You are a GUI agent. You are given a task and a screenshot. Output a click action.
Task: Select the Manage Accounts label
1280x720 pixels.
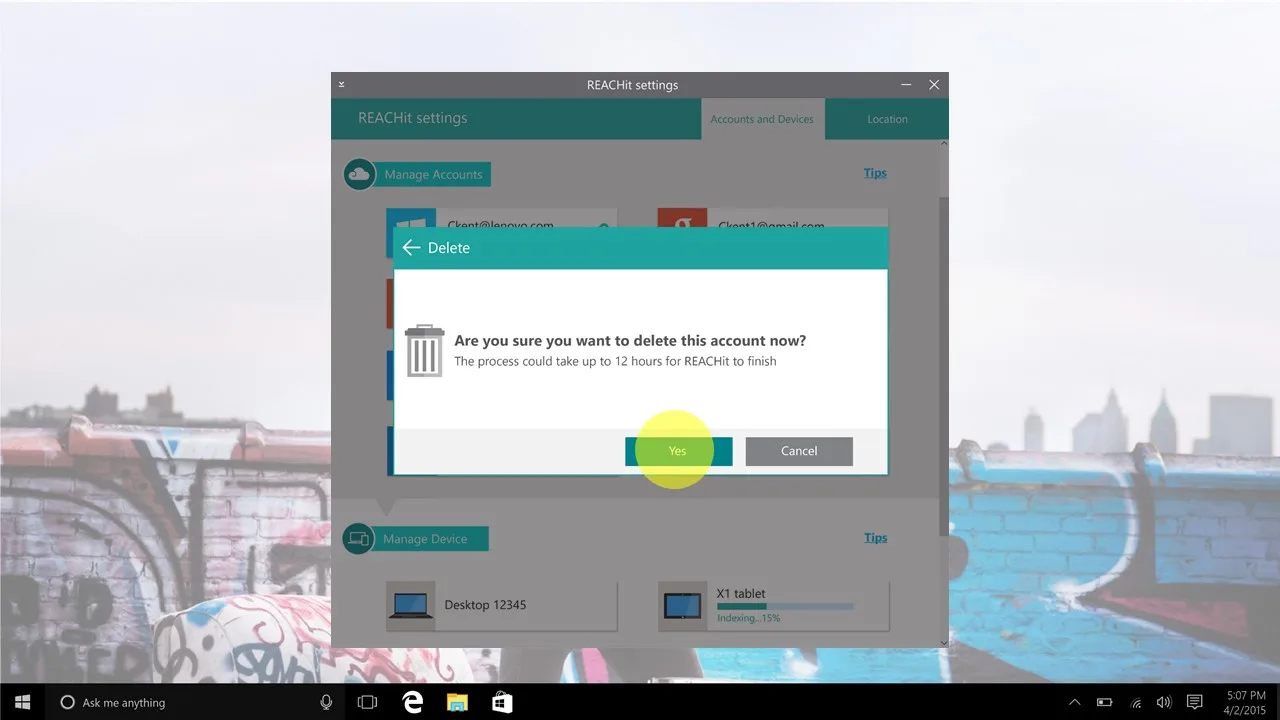click(433, 175)
